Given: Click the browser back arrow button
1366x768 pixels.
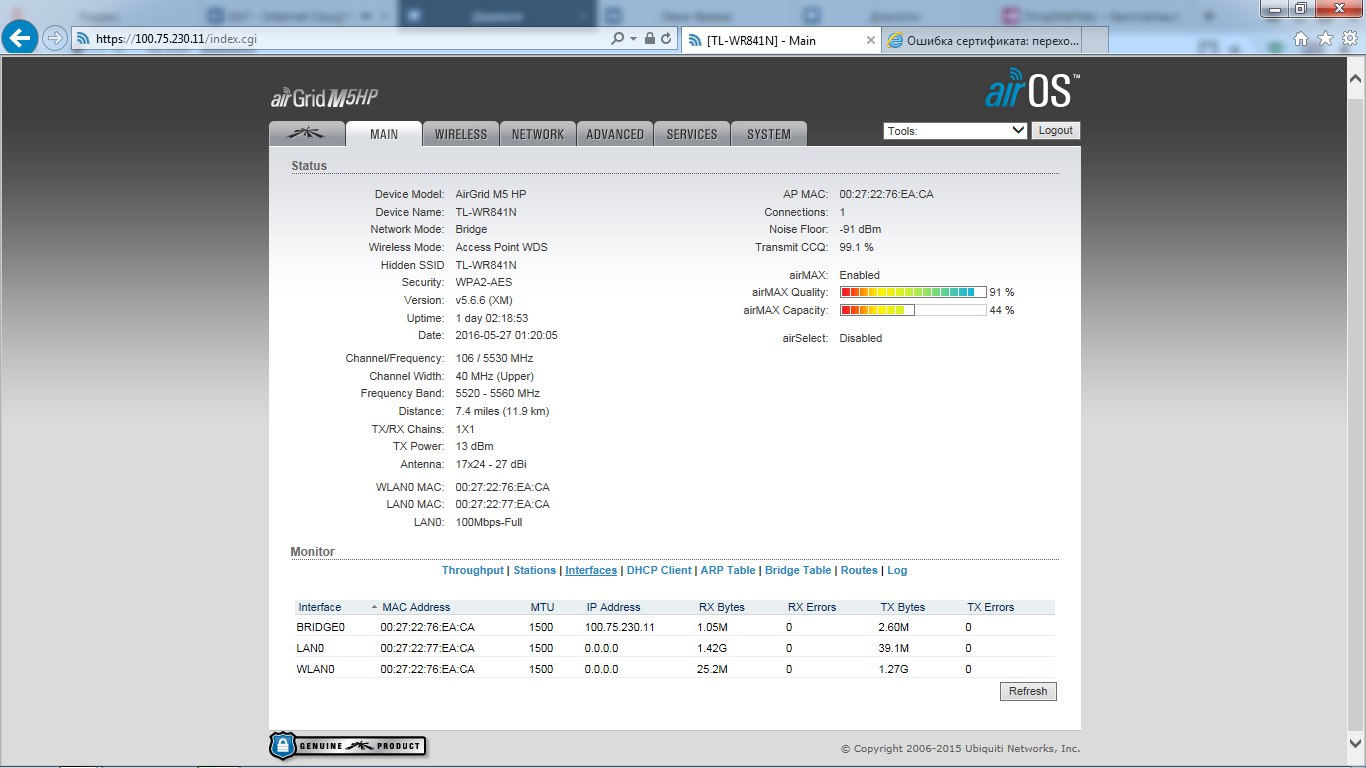Looking at the screenshot, I should click(21, 38).
